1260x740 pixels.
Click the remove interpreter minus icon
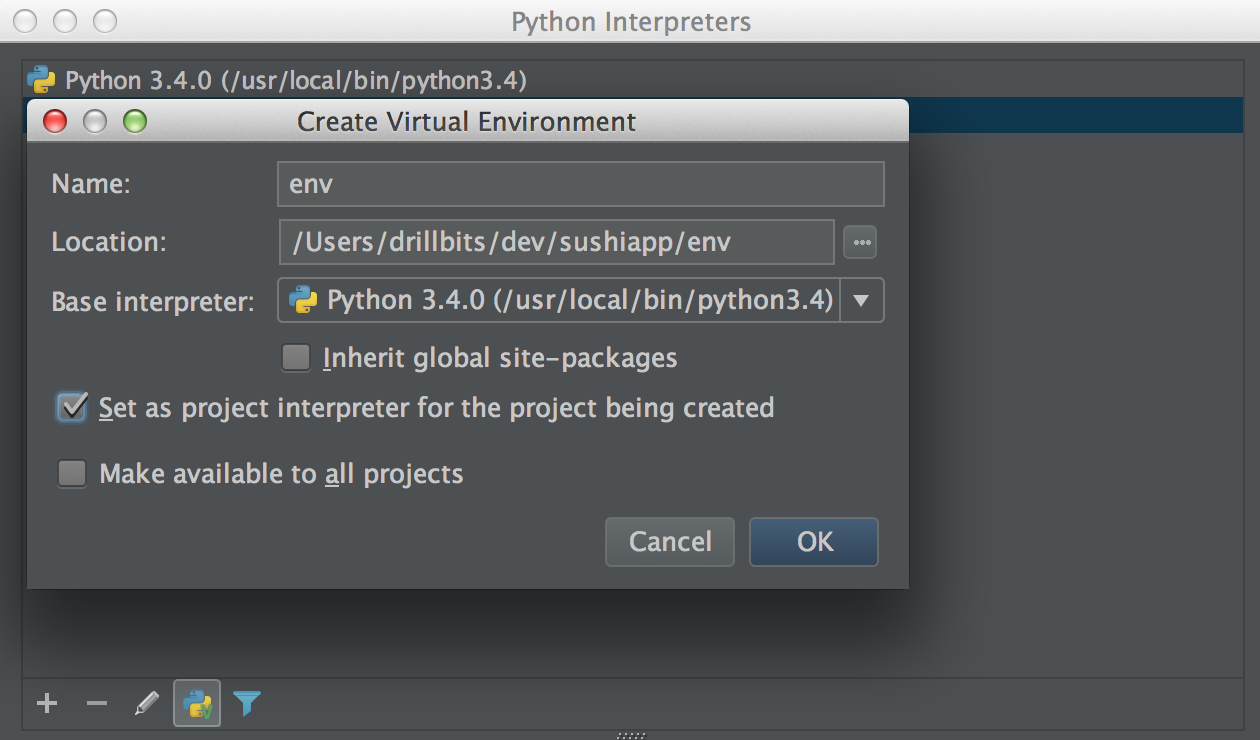pyautogui.click(x=96, y=703)
